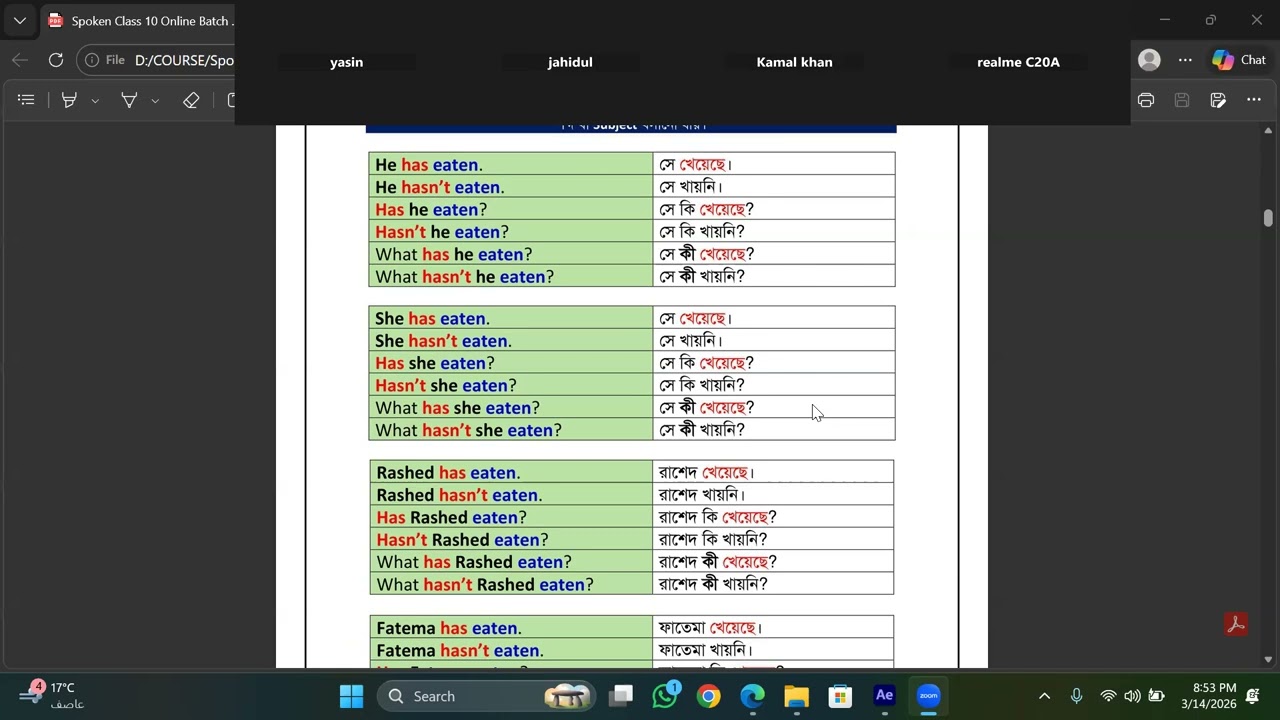Image resolution: width=1280 pixels, height=720 pixels.
Task: Click the tray battery icon
Action: 1156,696
